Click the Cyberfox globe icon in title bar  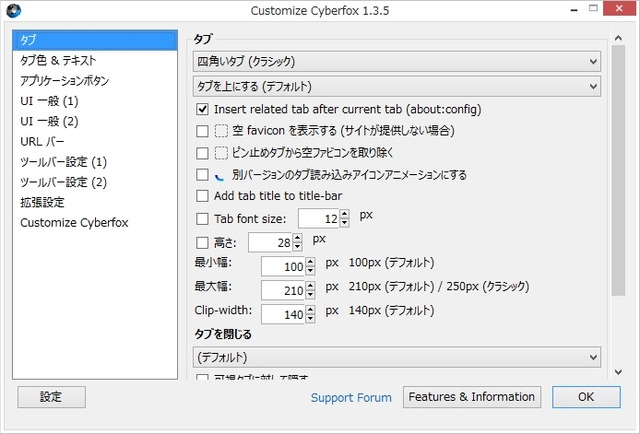(13, 11)
